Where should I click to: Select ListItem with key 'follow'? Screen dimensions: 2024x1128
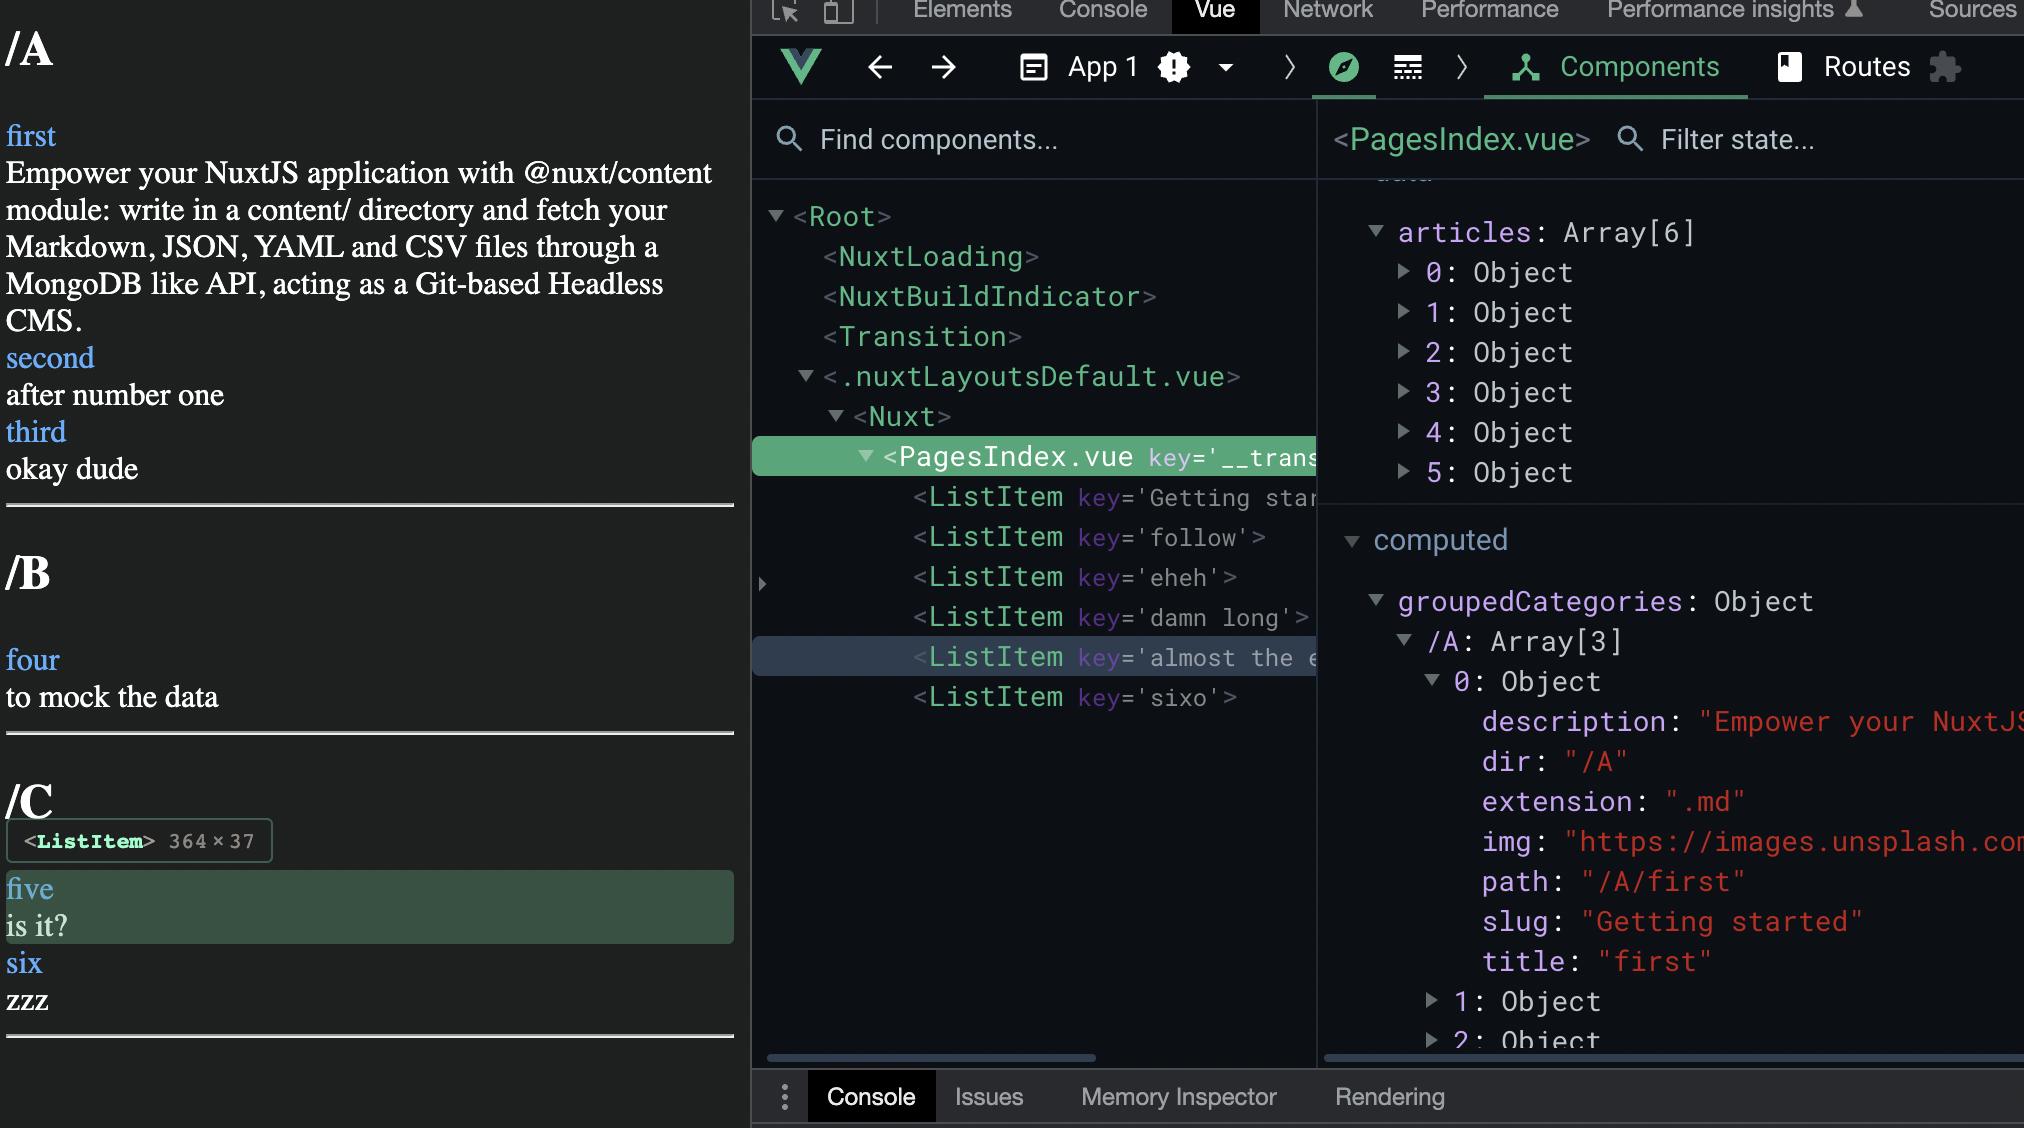(1089, 537)
